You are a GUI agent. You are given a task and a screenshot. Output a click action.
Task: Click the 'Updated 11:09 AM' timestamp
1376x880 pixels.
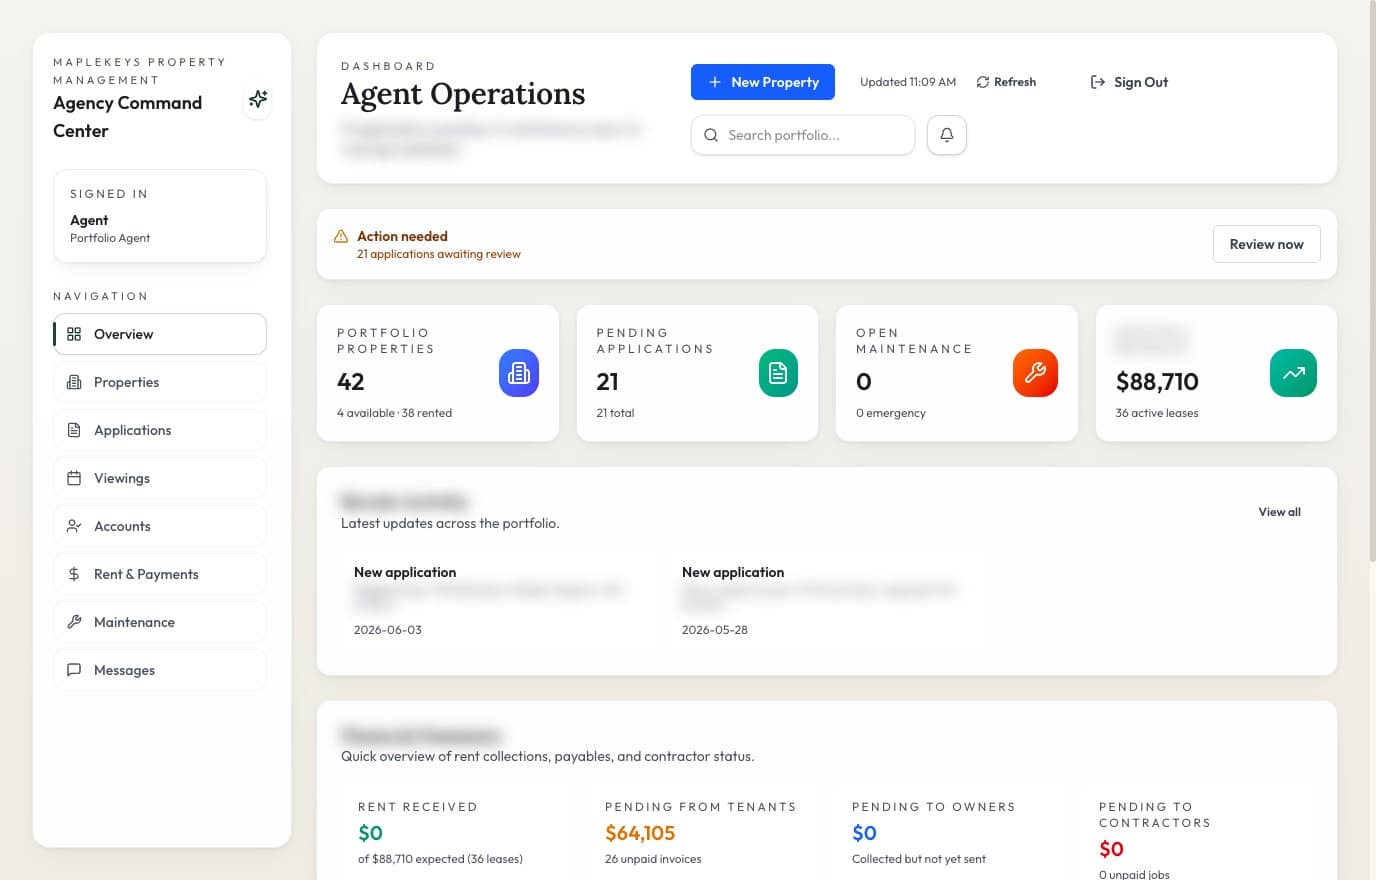click(908, 82)
